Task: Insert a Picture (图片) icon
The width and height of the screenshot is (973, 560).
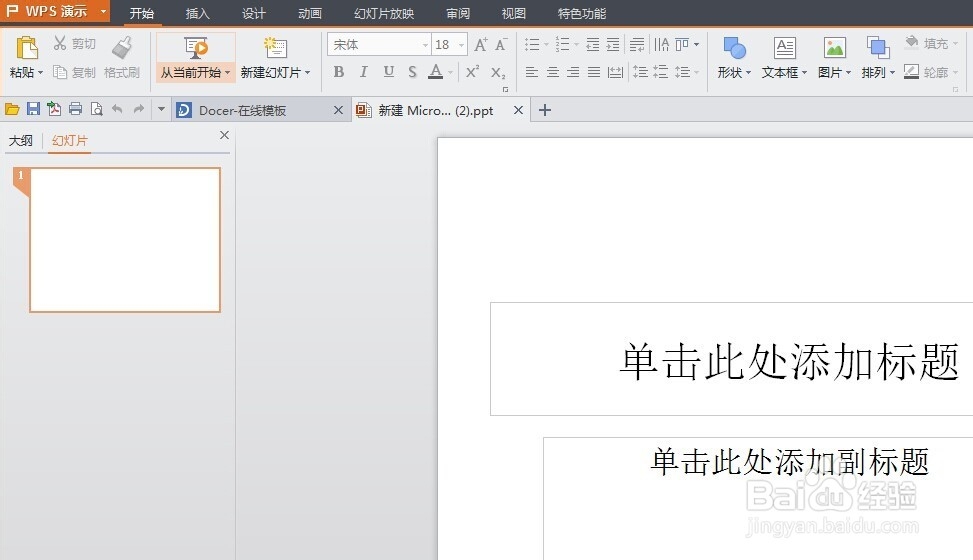Action: tap(835, 48)
